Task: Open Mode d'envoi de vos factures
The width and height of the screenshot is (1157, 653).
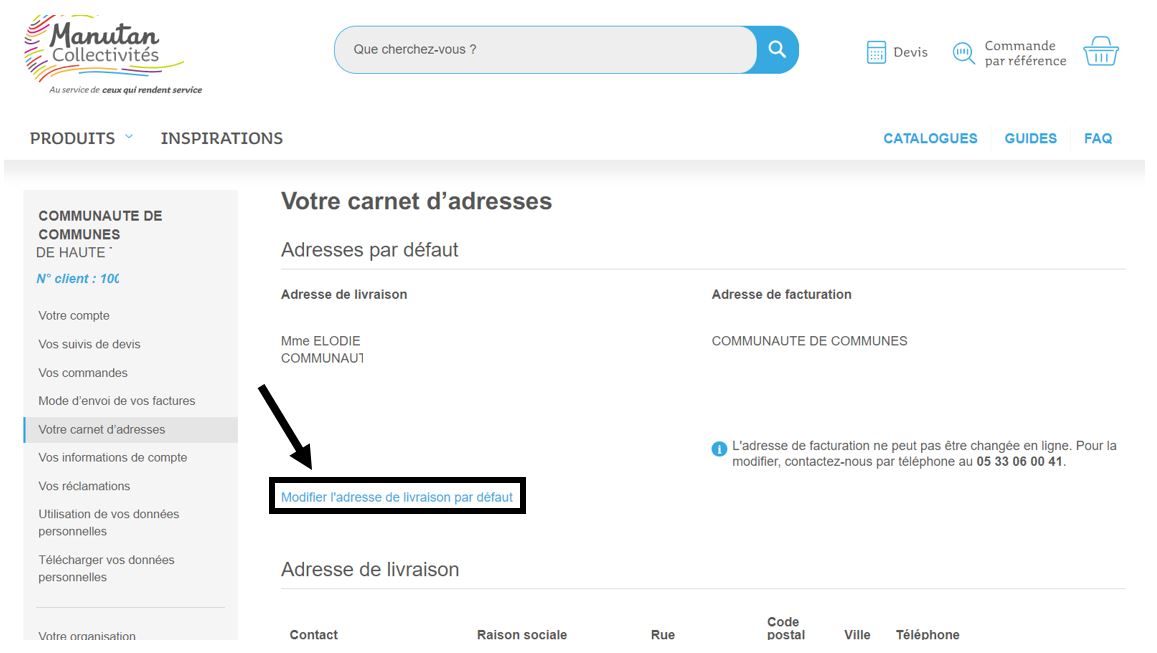Action: click(117, 401)
